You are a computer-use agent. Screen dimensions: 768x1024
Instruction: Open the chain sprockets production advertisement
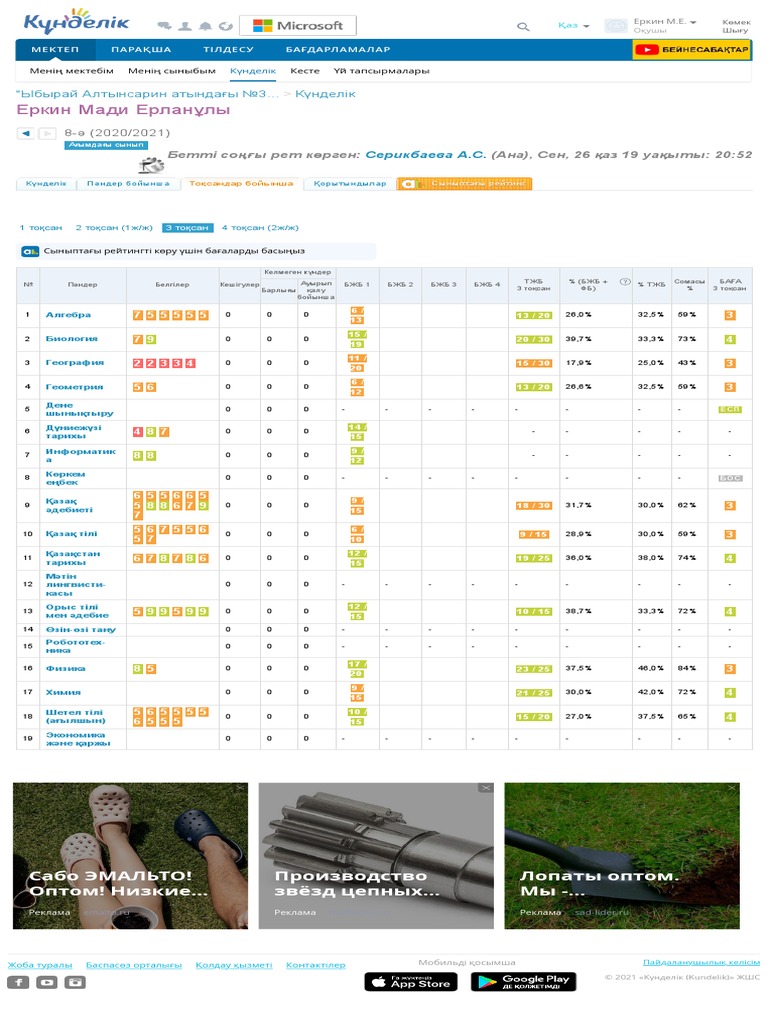point(376,856)
